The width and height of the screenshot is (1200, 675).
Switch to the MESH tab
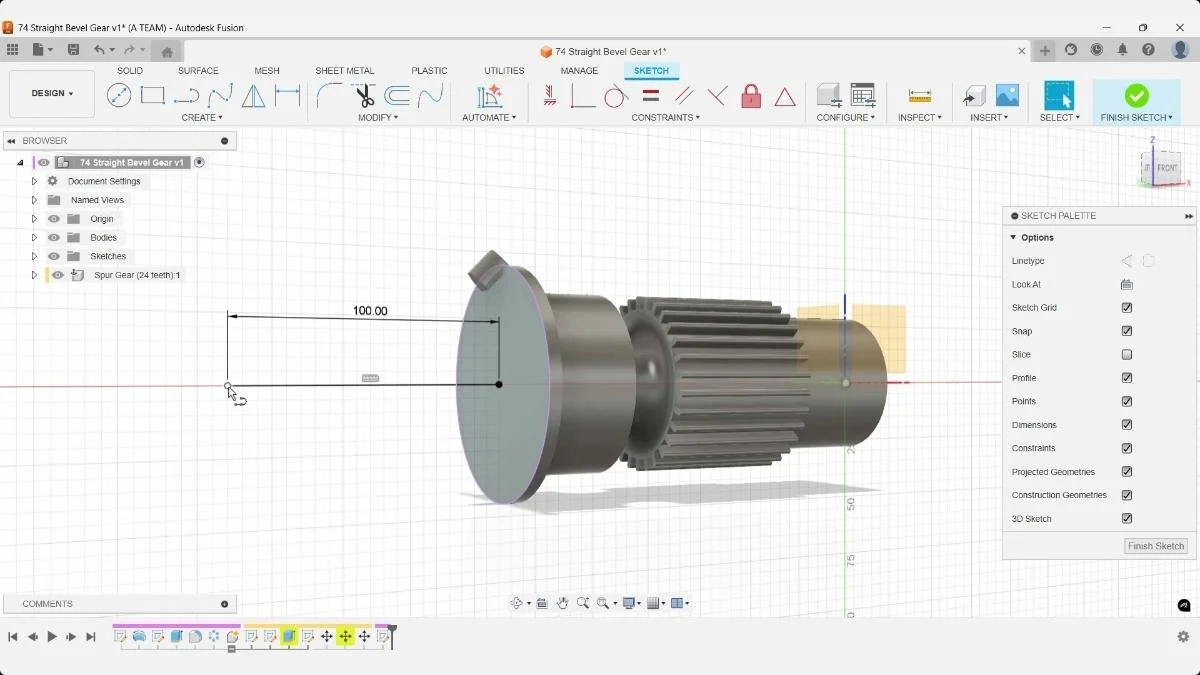coord(267,71)
